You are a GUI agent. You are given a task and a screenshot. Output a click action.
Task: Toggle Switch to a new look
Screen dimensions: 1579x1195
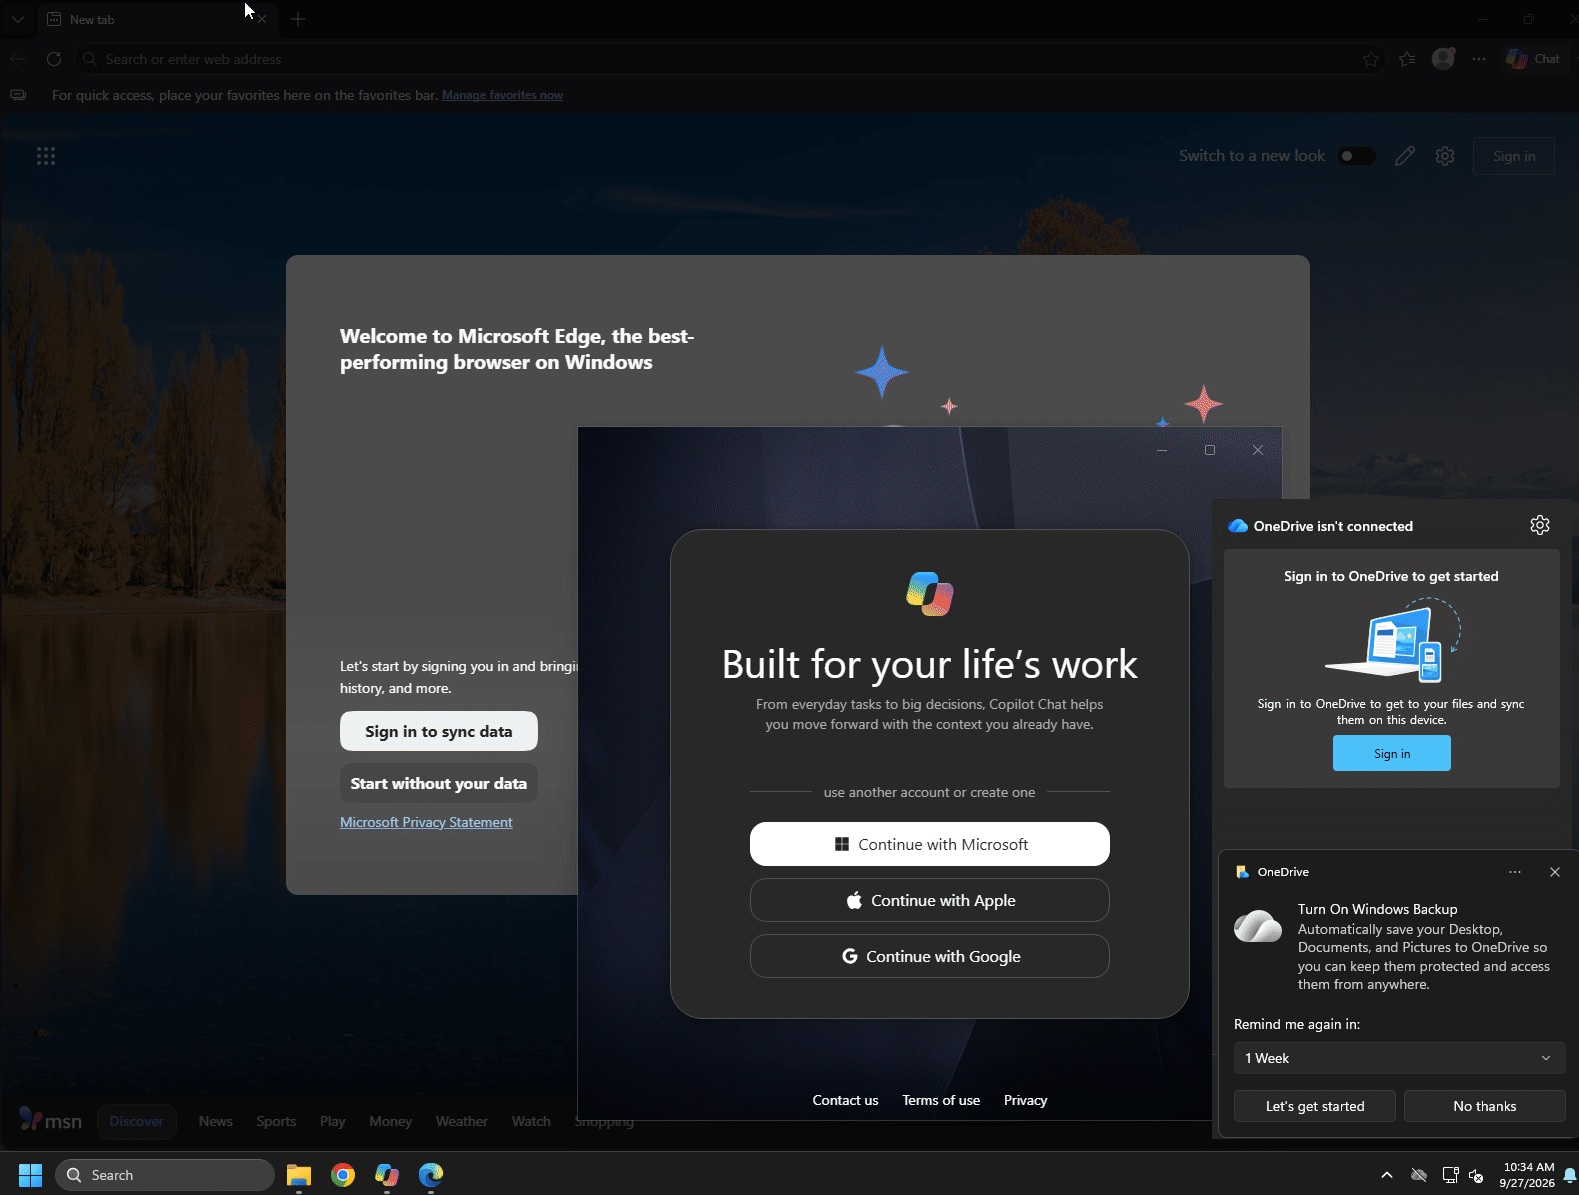[x=1357, y=156]
